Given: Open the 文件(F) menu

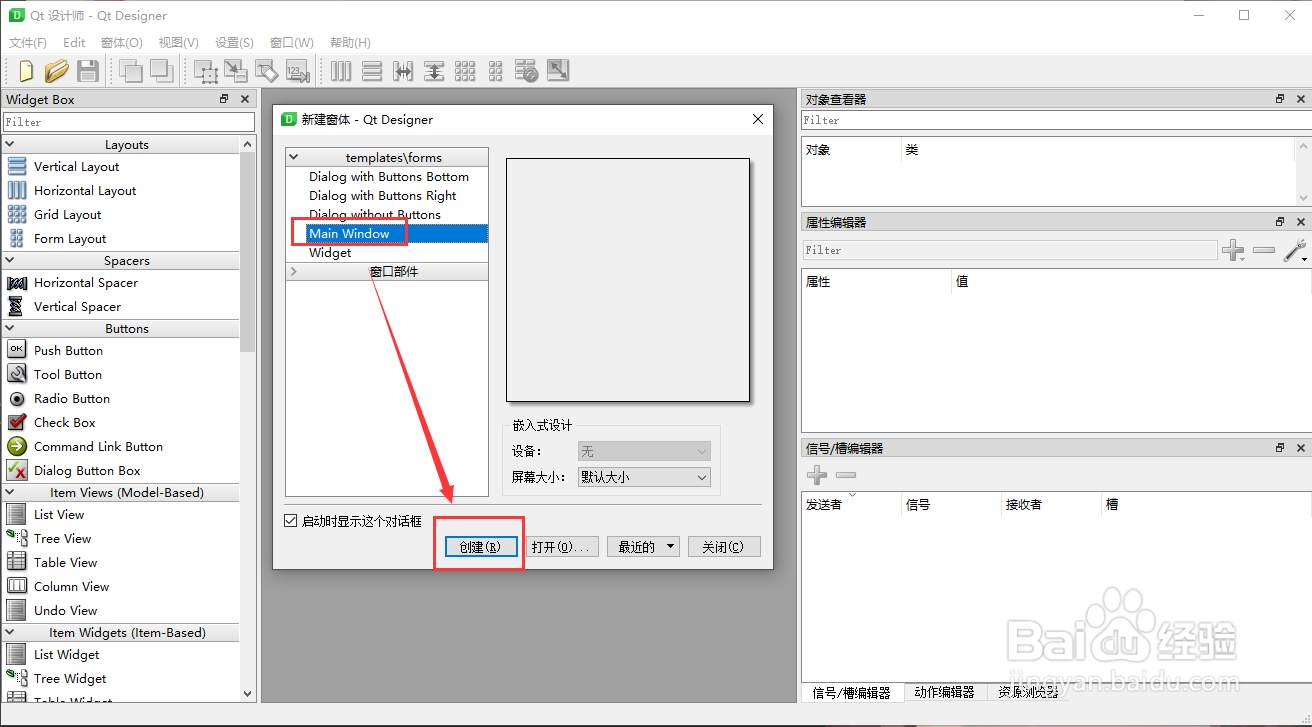Looking at the screenshot, I should (x=28, y=42).
